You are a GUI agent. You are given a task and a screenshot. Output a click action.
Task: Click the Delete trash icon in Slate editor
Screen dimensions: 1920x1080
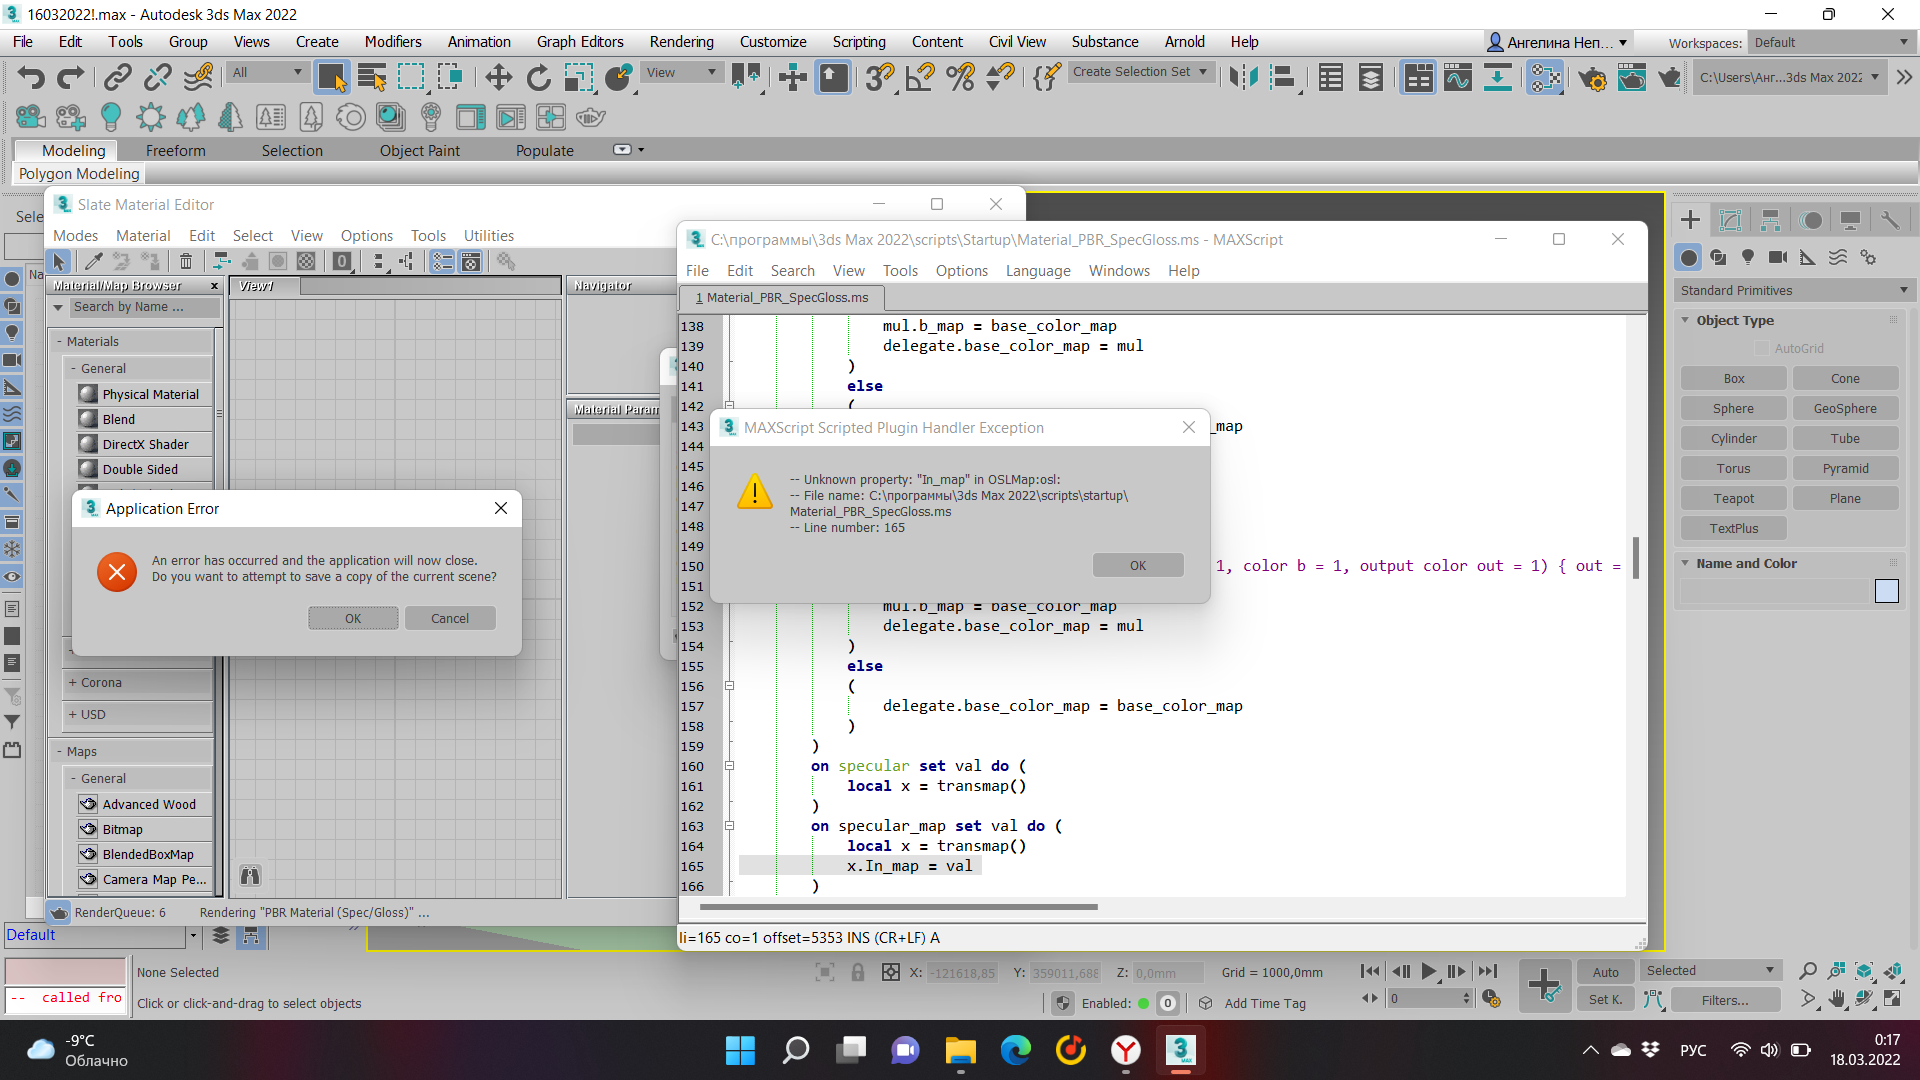[186, 261]
